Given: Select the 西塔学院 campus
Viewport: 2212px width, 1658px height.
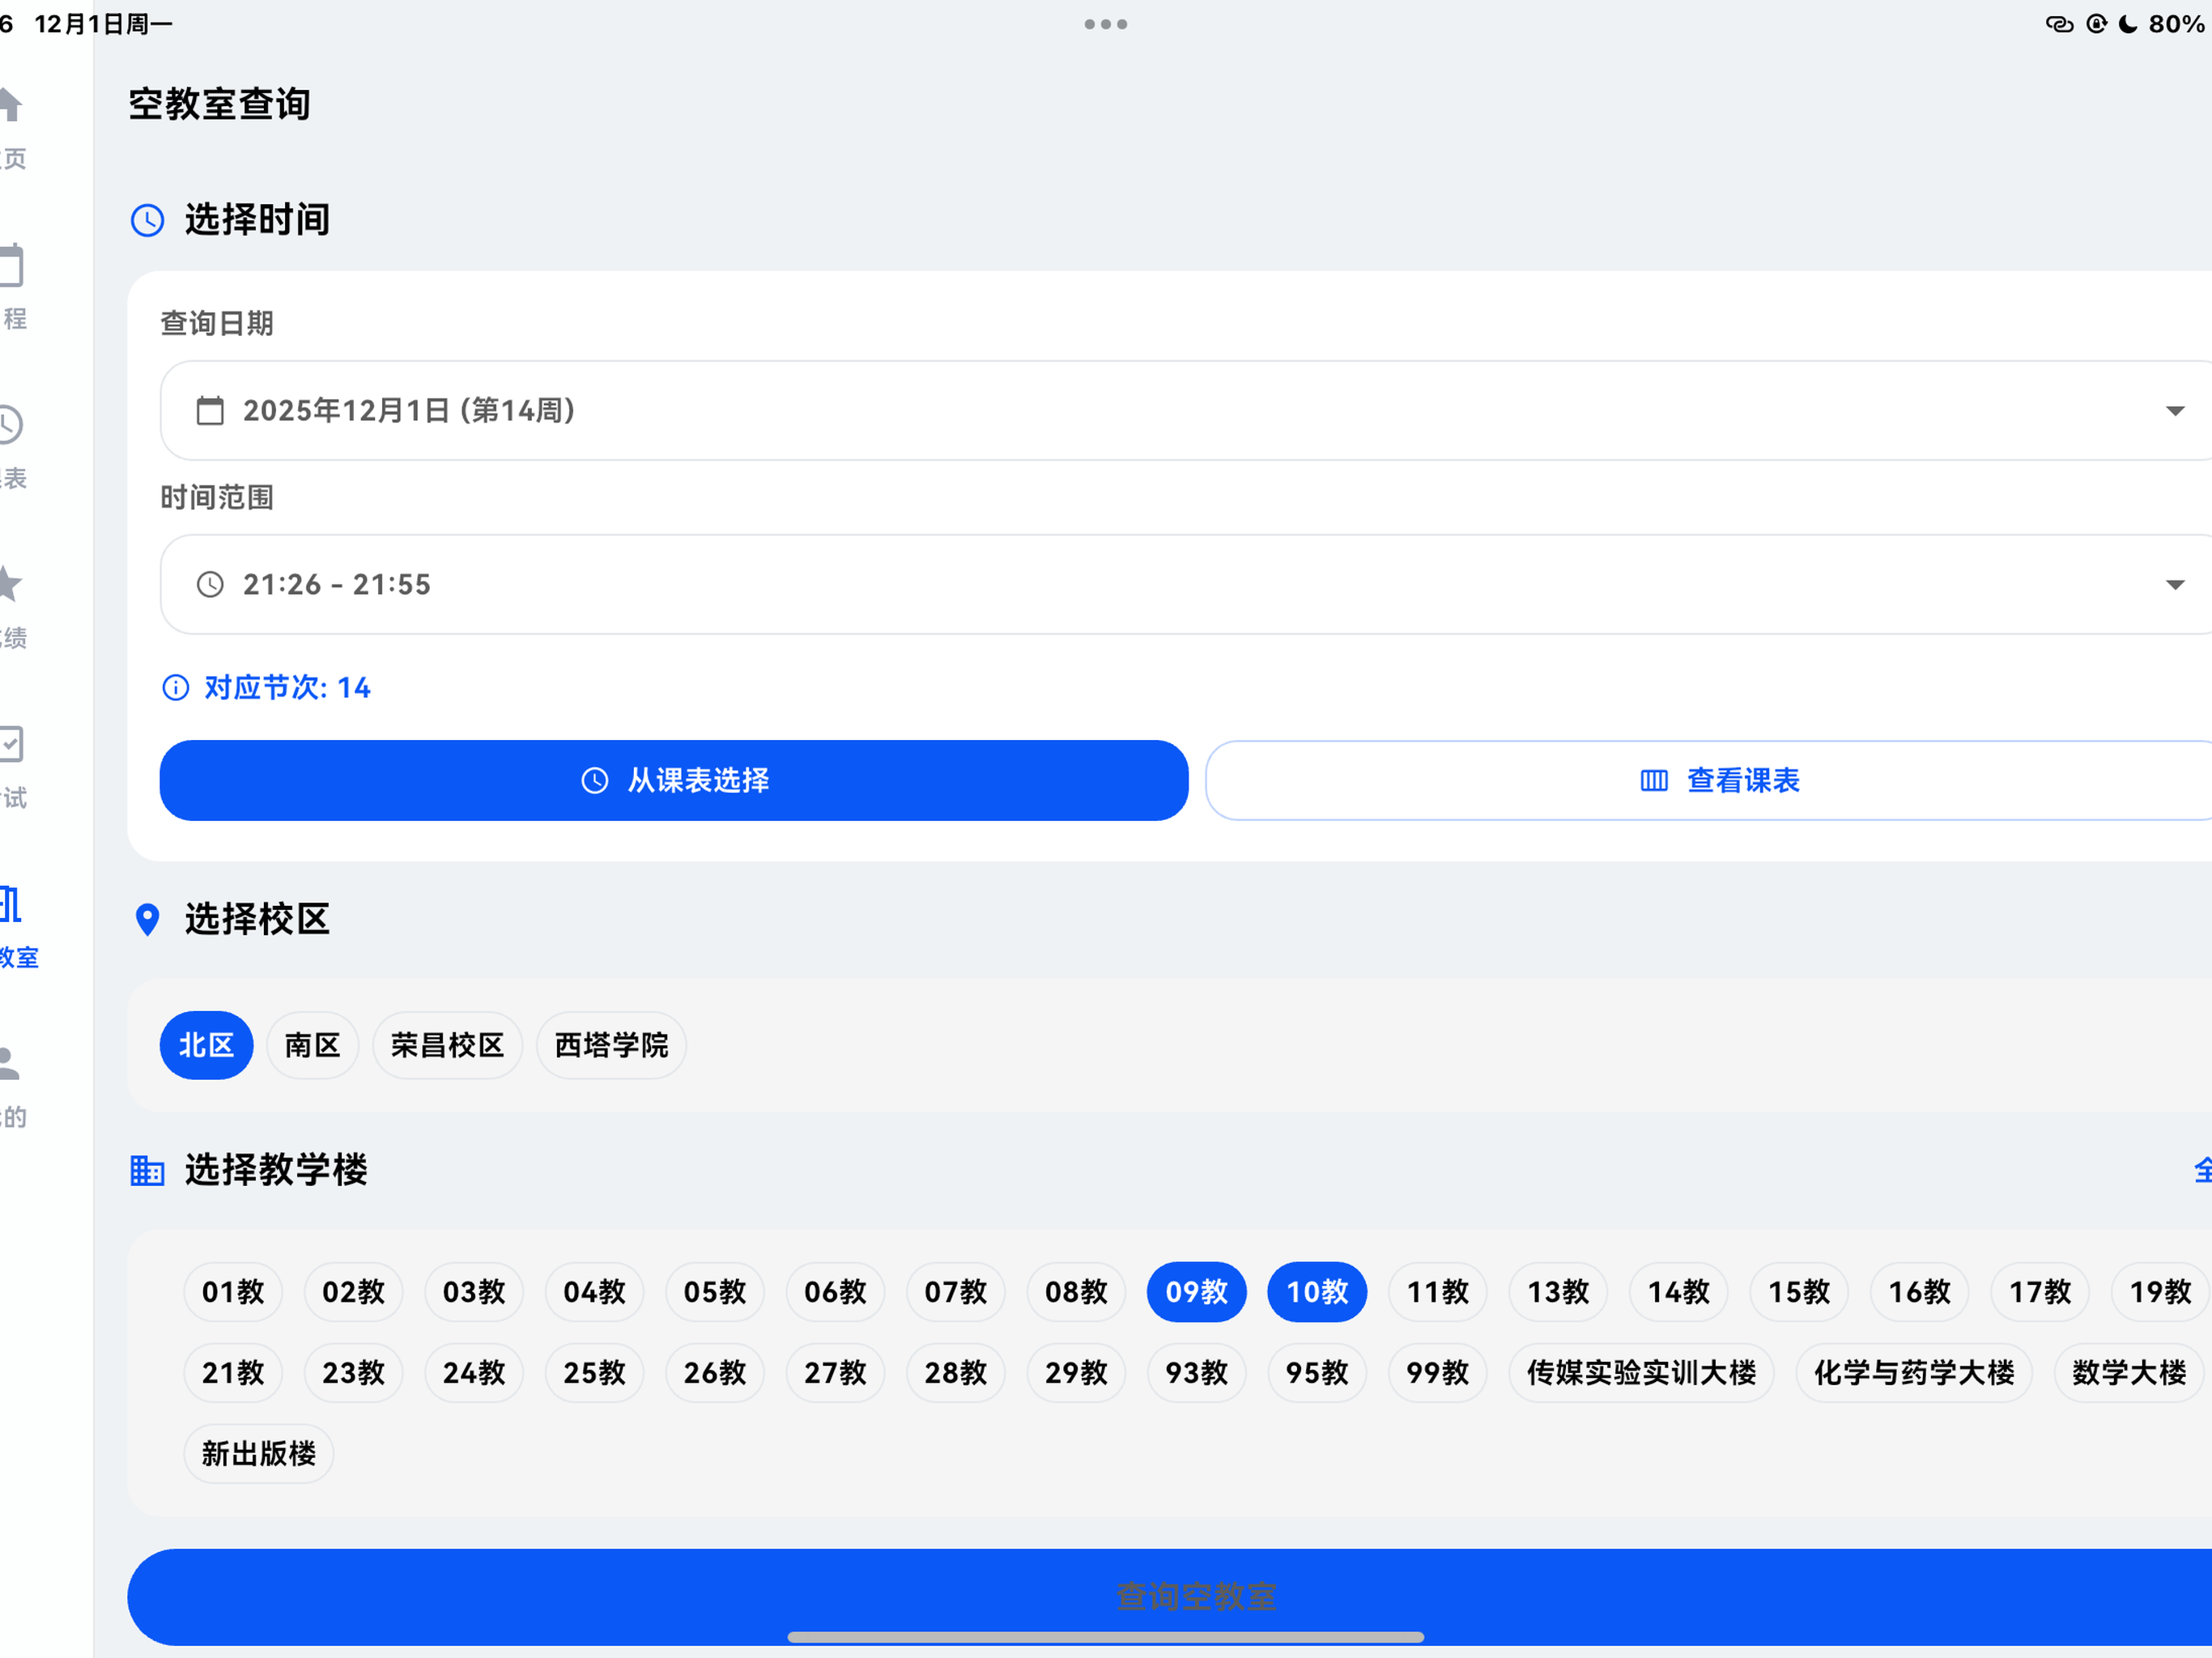Looking at the screenshot, I should coord(612,1046).
